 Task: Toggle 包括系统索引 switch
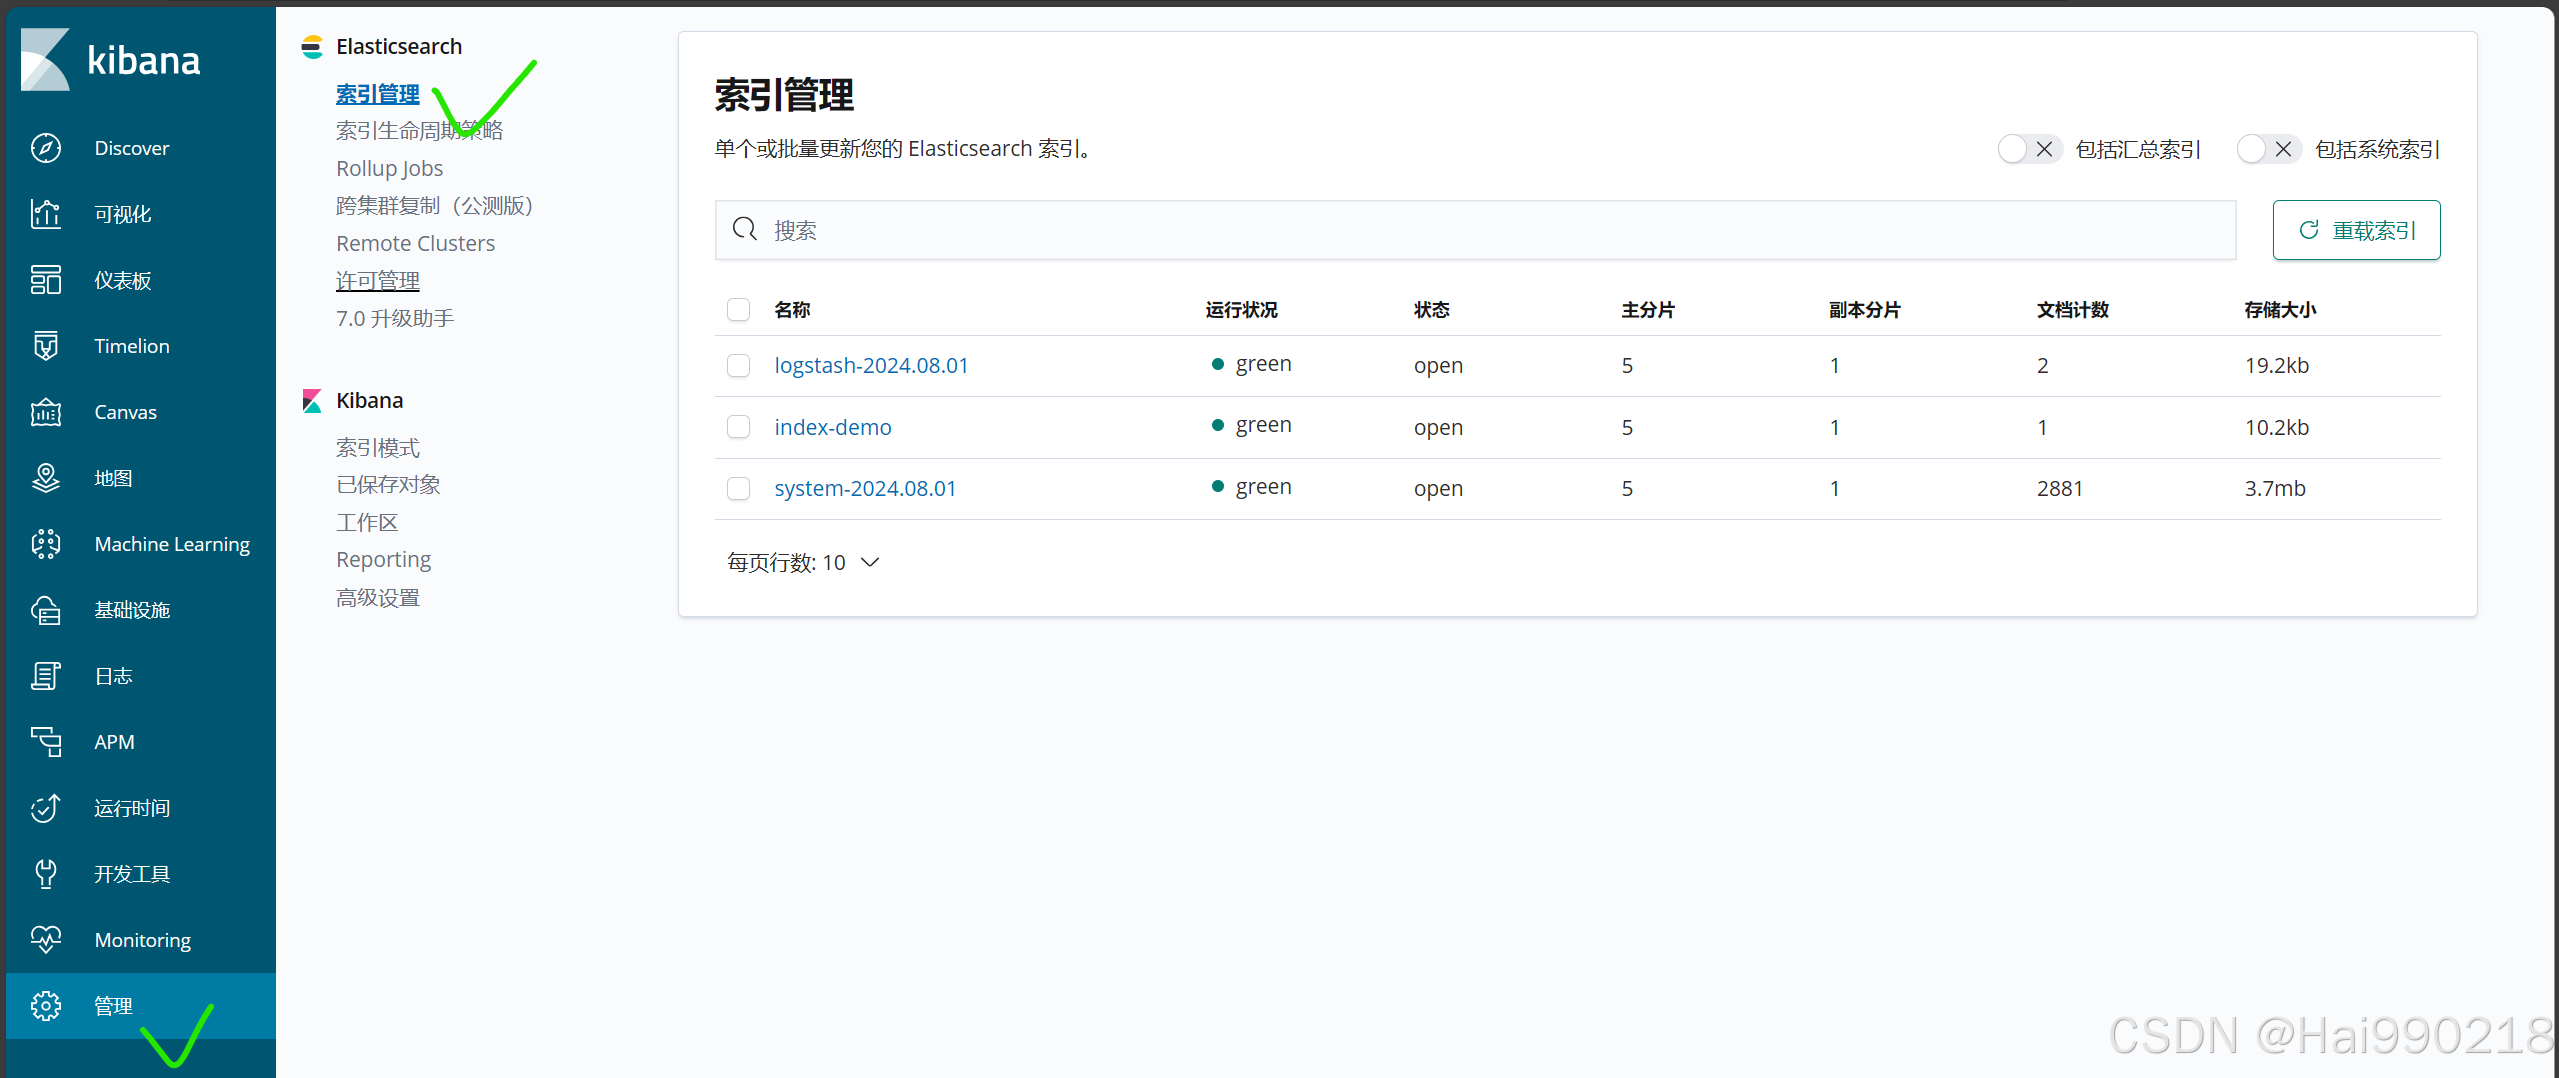[x=2269, y=149]
